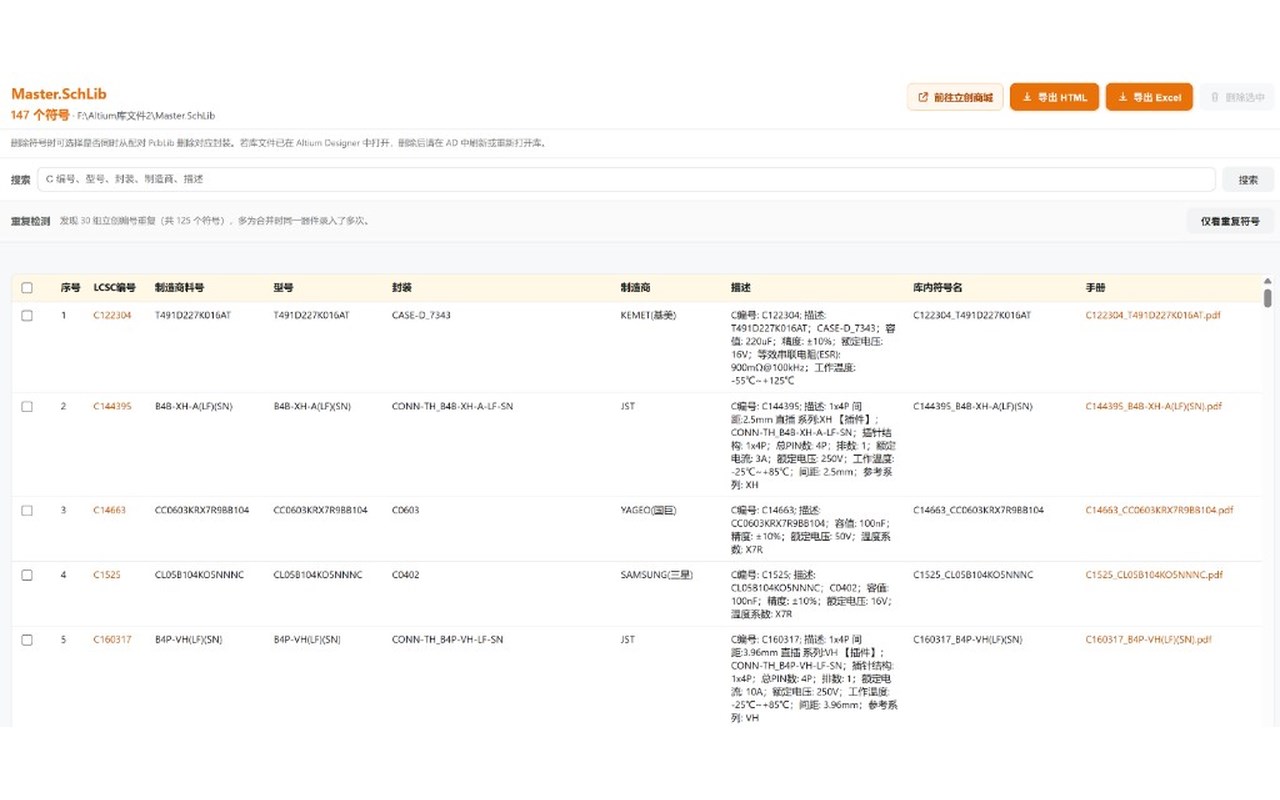Open datasheet C1525_CL05B104KO5NNNC.pdf
Screen dimensions: 1280x800
click(x=1154, y=575)
